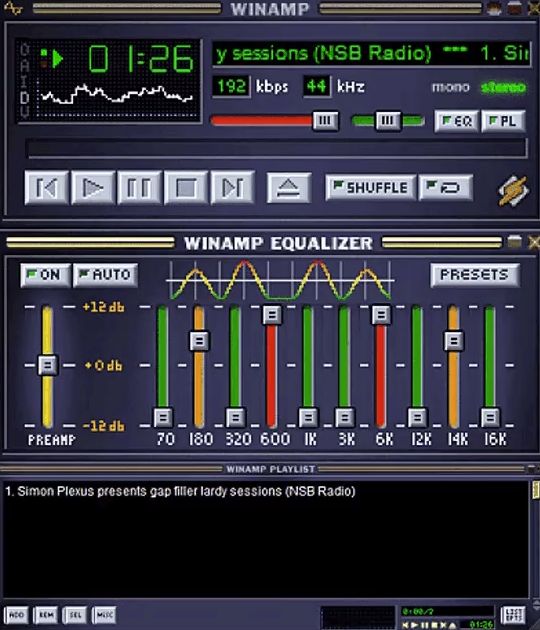Turn the equalizer ON button off
This screenshot has height=630, width=540.
[x=45, y=275]
